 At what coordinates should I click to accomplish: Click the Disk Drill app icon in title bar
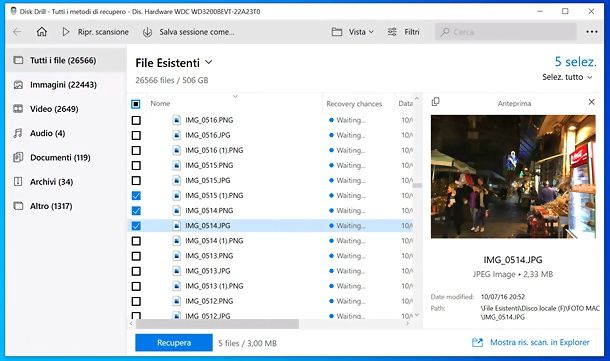coord(14,11)
